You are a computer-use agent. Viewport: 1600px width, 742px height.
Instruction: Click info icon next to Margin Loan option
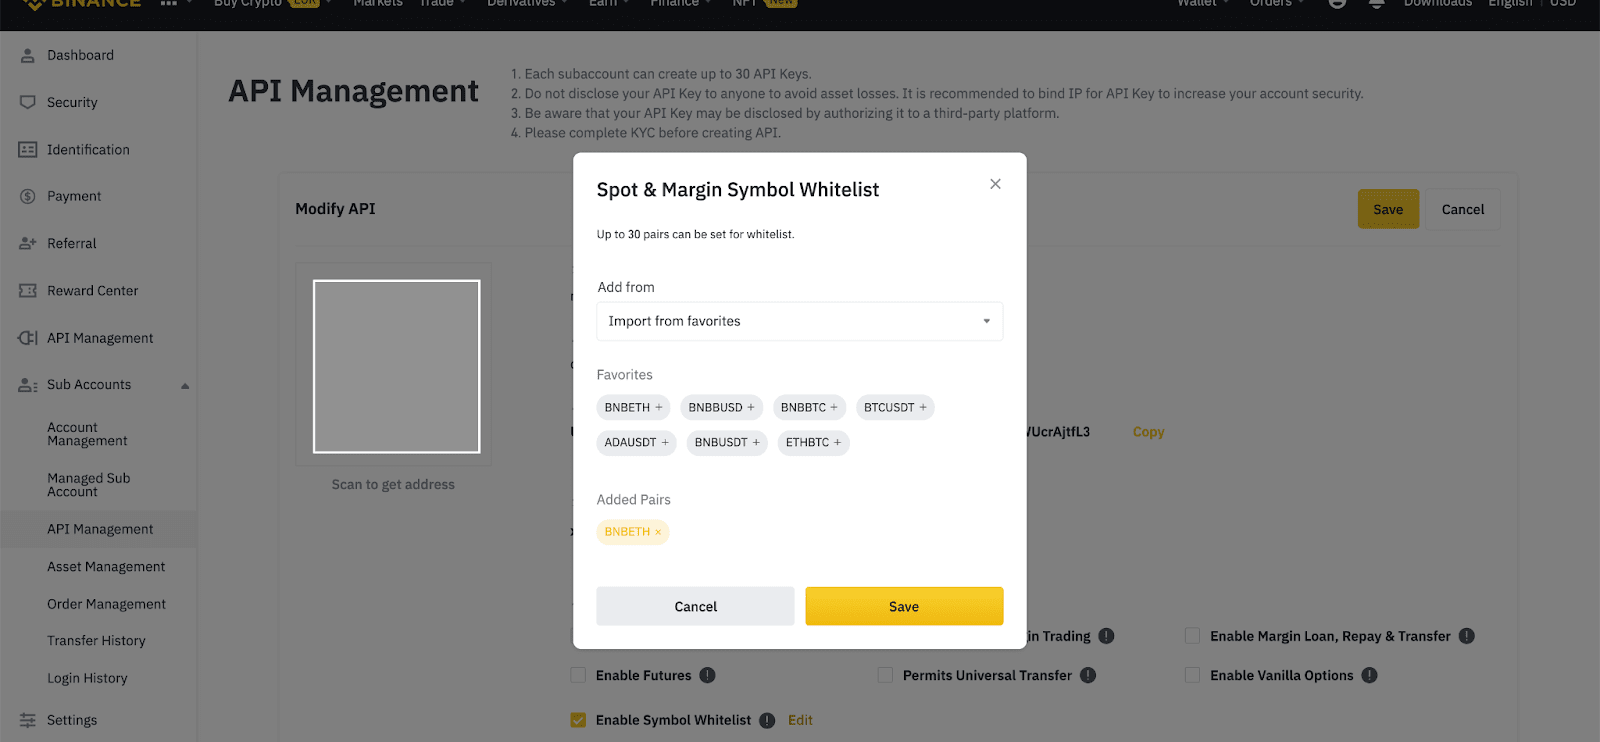(x=1467, y=636)
